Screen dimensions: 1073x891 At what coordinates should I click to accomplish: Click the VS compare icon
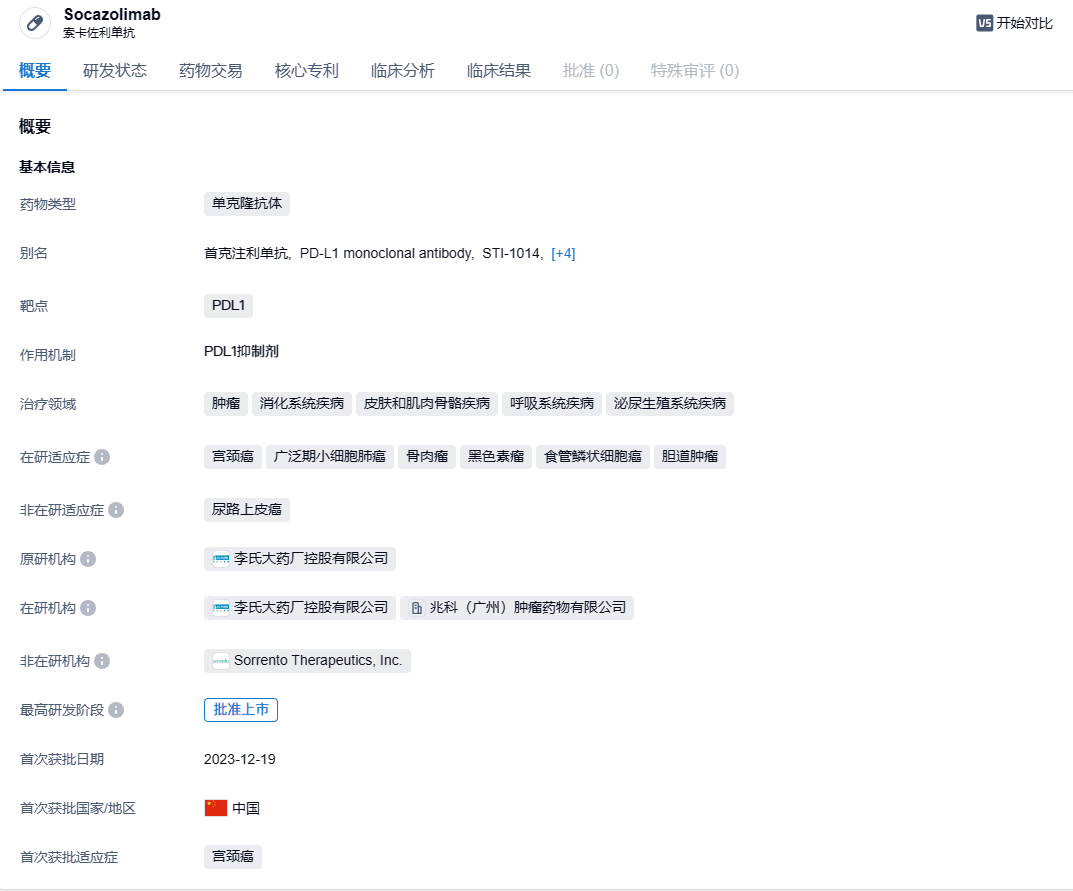(x=984, y=23)
